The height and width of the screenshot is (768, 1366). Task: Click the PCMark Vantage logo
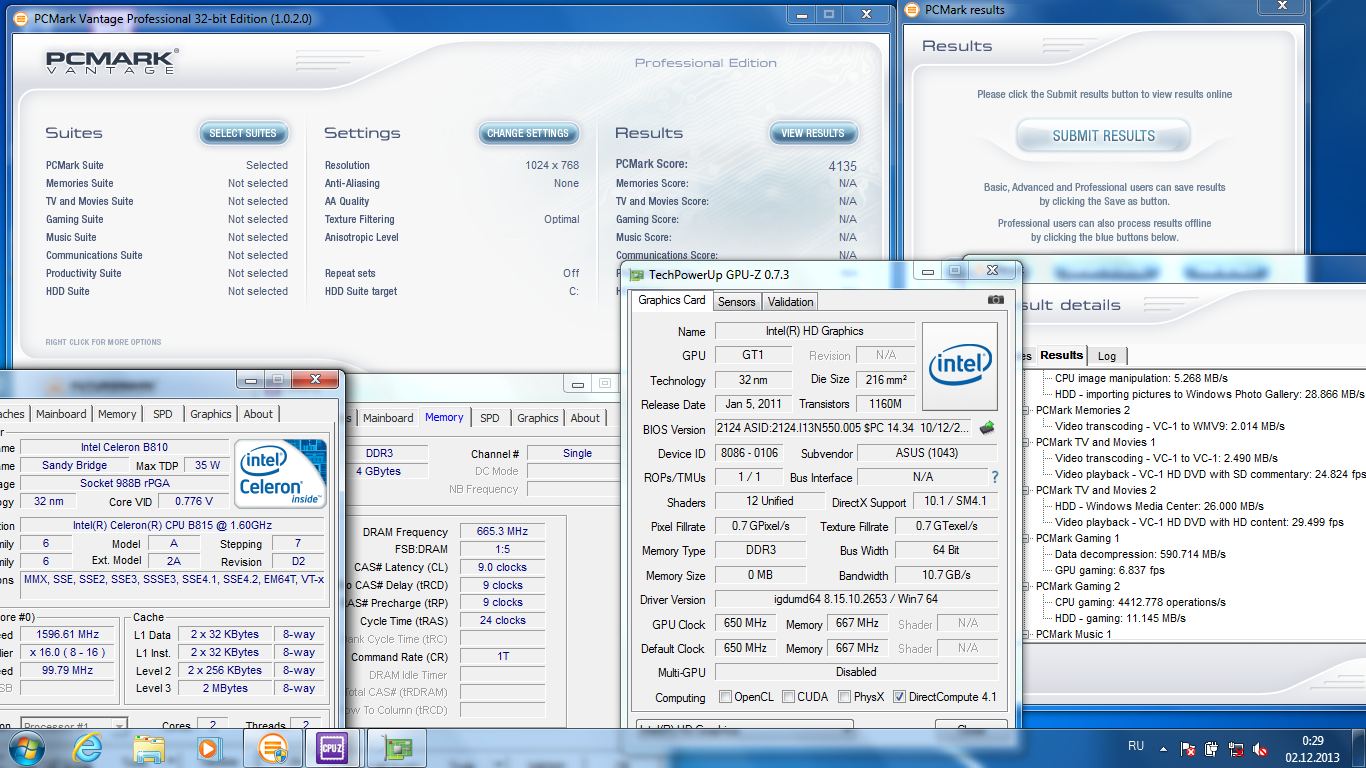click(112, 62)
